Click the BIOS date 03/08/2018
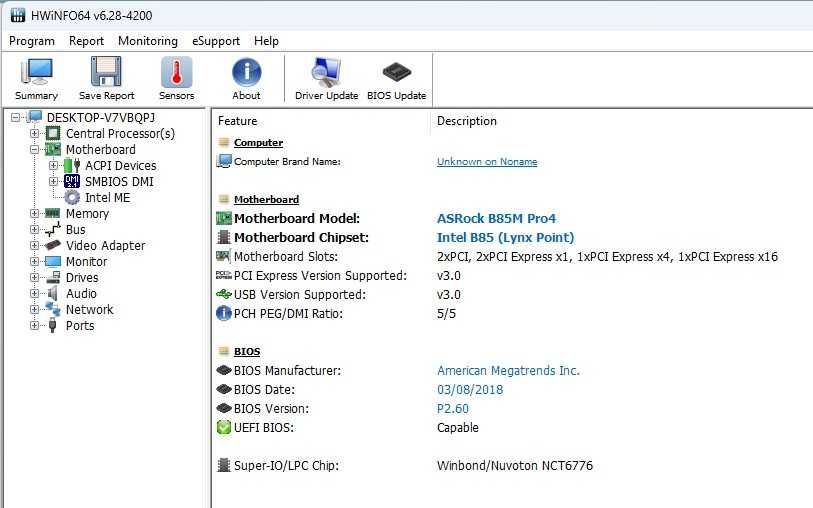The image size is (813, 508). pos(470,390)
